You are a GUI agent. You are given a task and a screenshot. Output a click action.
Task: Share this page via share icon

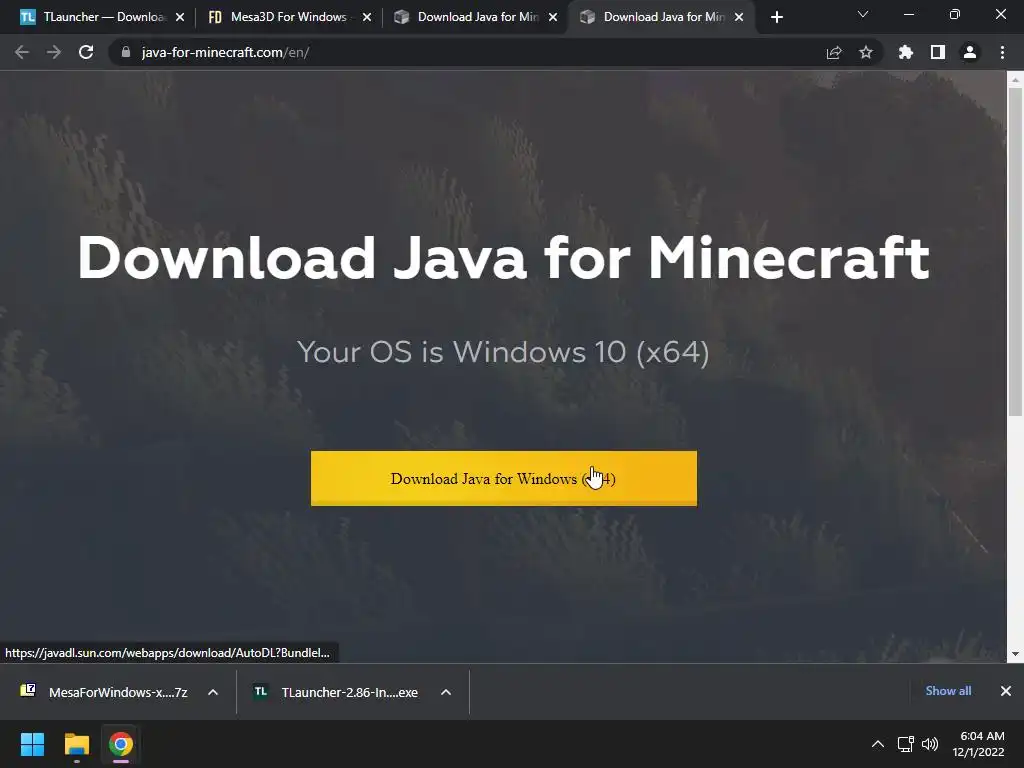pyautogui.click(x=834, y=52)
